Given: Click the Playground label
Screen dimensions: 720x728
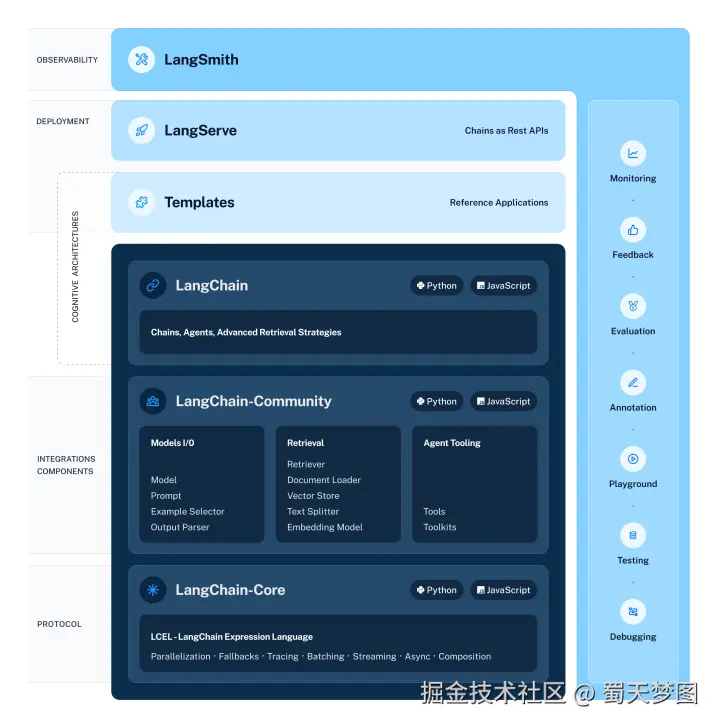Looking at the screenshot, I should click(x=633, y=484).
